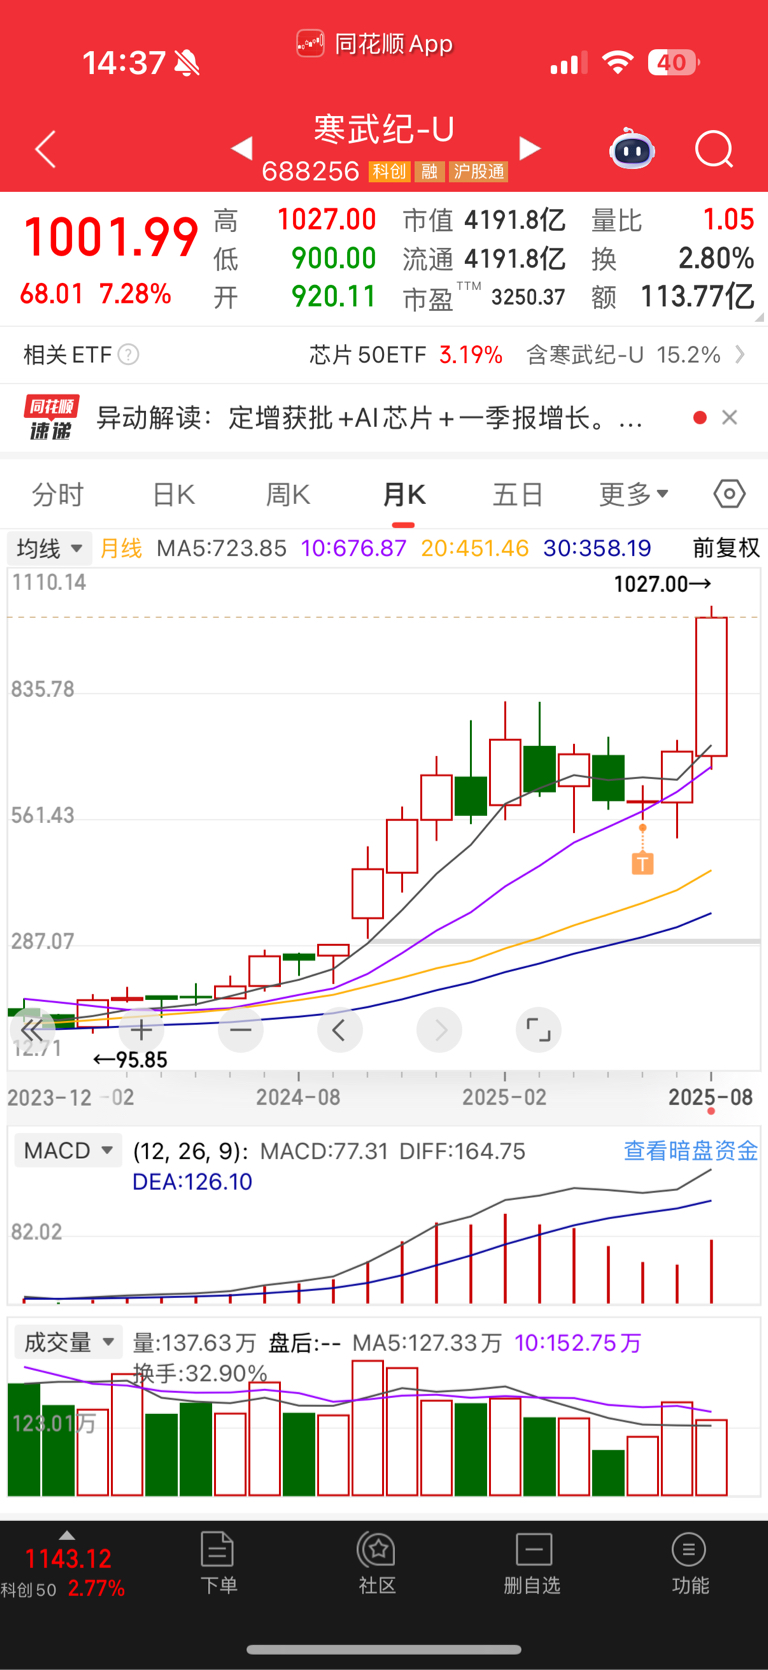Open 芯片50ETF 3.19% entry
768x1670 pixels.
[406, 355]
